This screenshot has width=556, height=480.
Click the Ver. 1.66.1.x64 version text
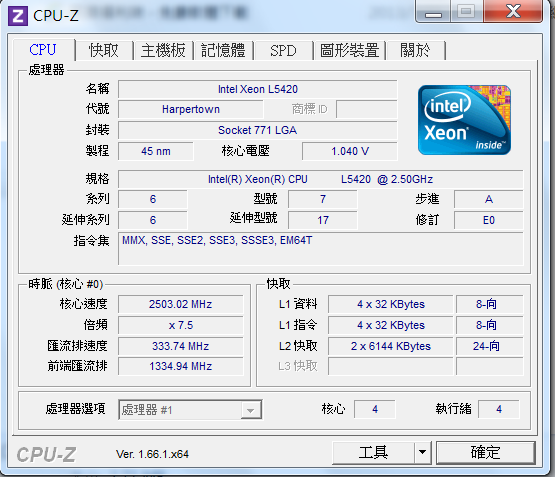152,454
